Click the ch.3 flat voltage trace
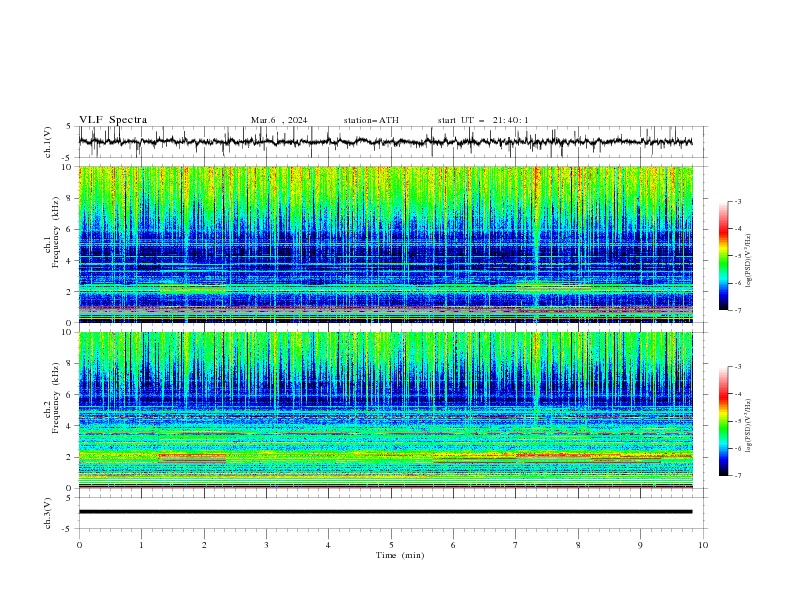Viewport: 792px width, 612px height. pyautogui.click(x=385, y=512)
